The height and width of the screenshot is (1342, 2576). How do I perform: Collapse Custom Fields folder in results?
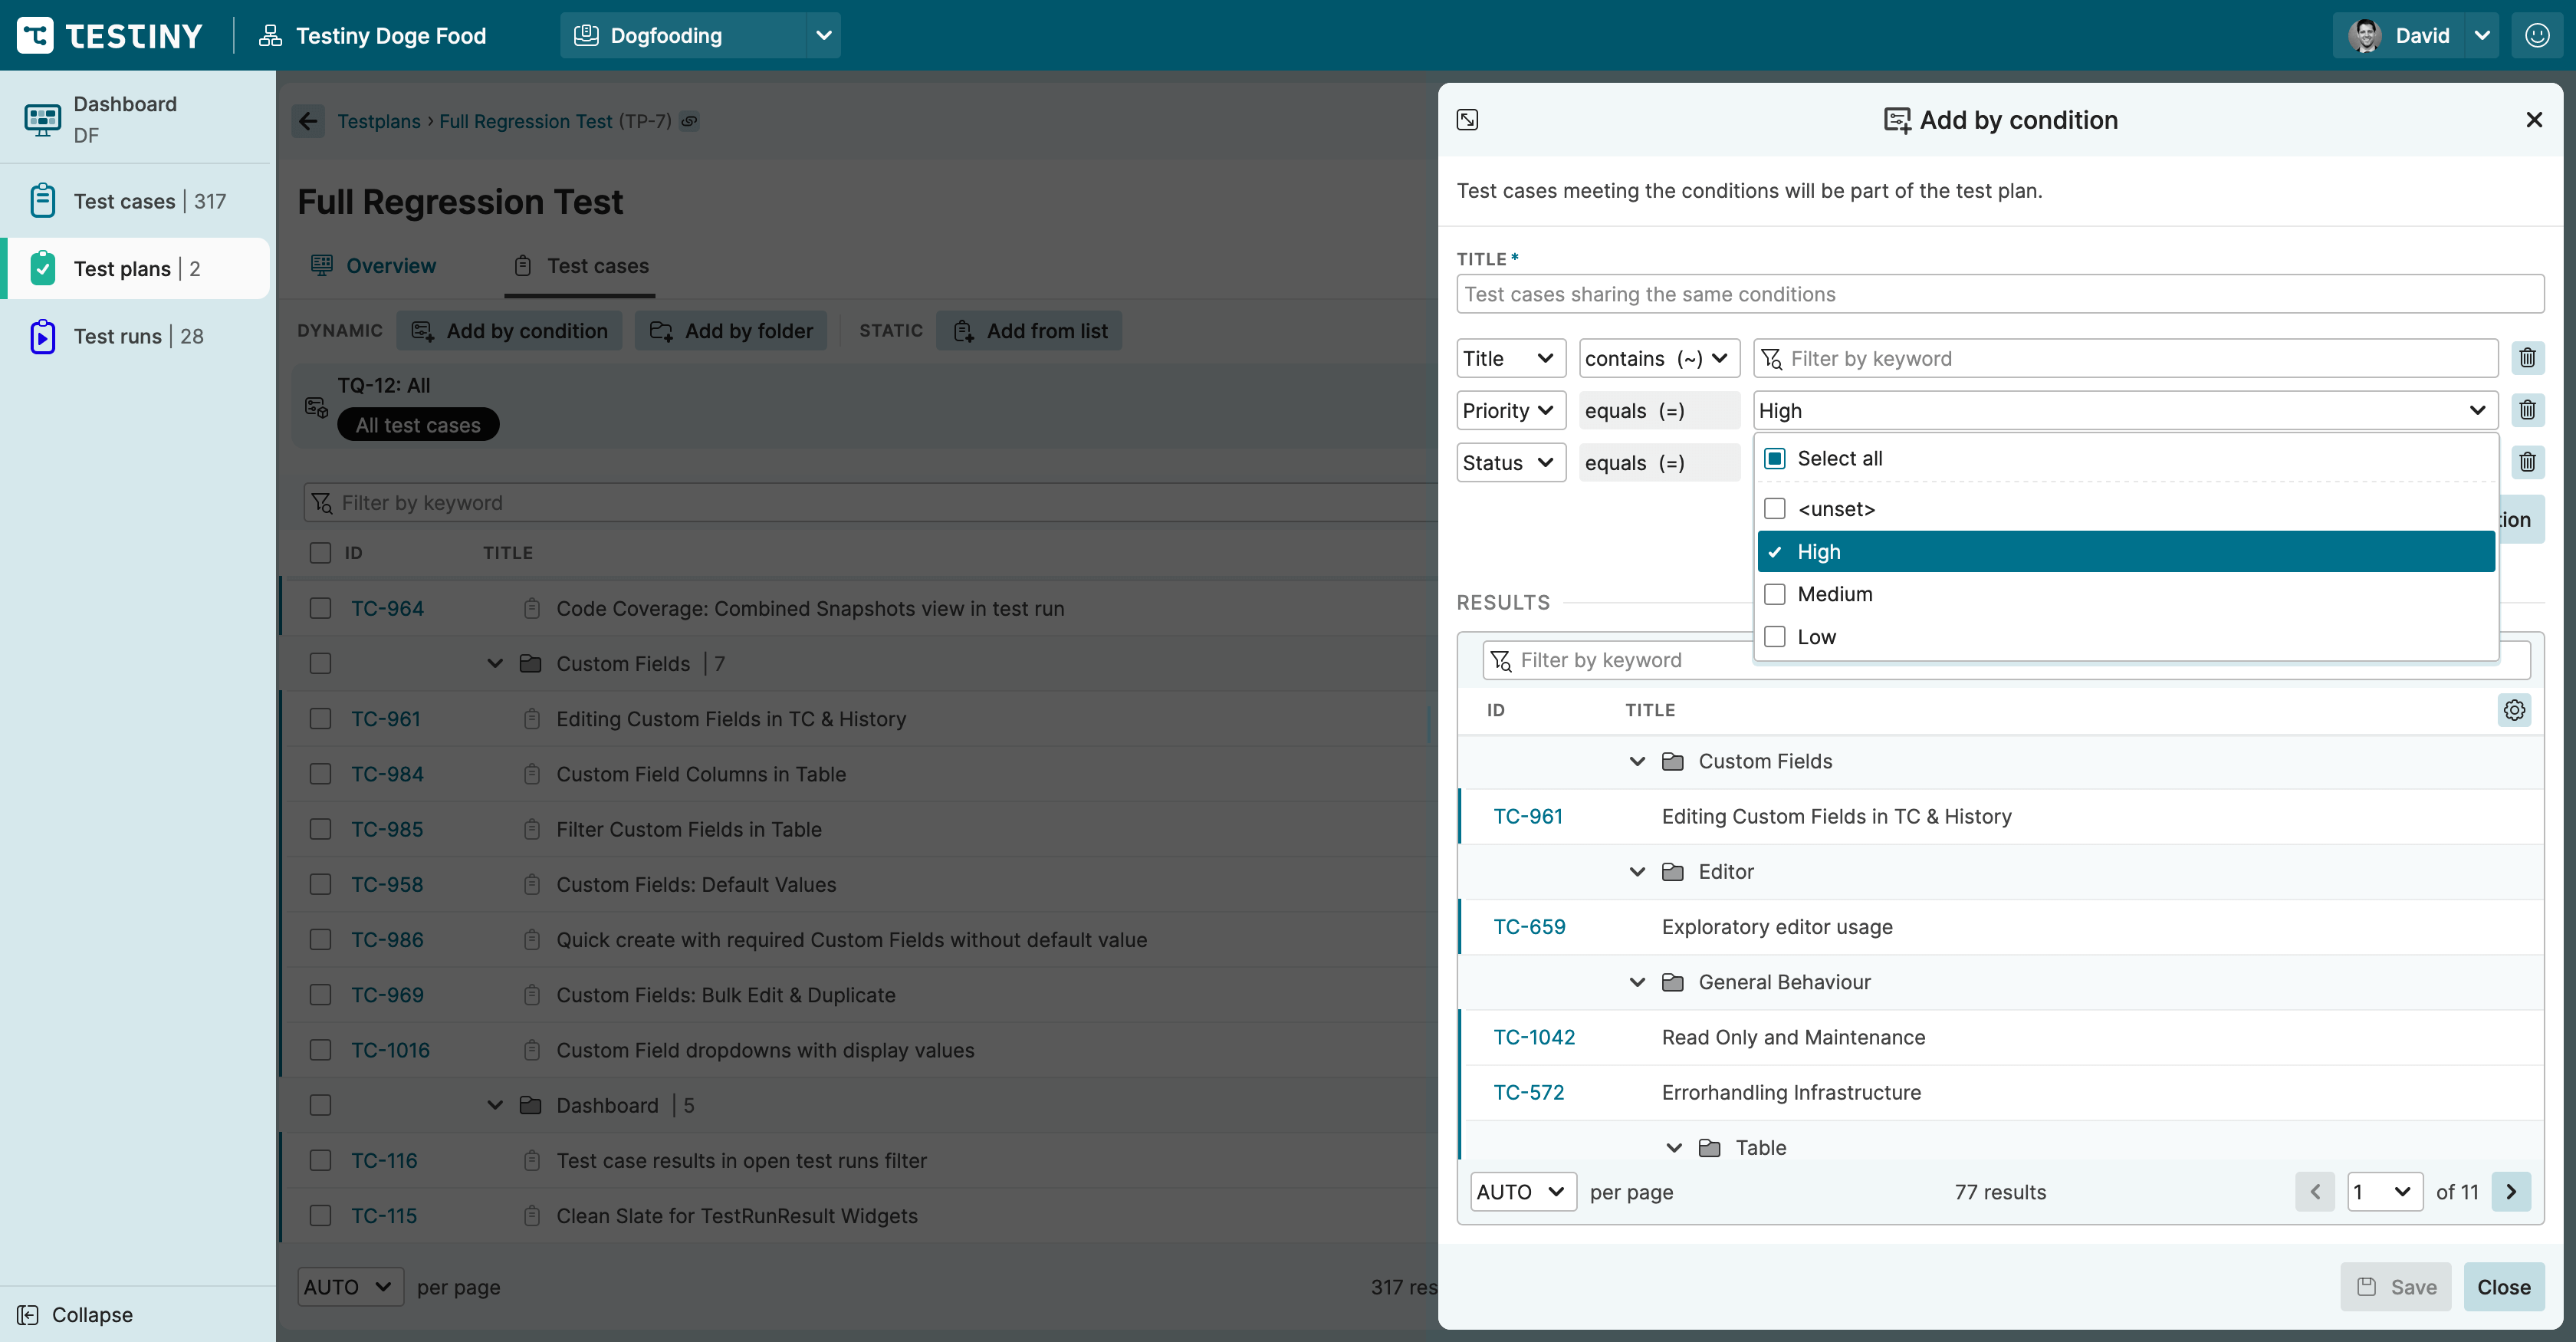[1637, 761]
